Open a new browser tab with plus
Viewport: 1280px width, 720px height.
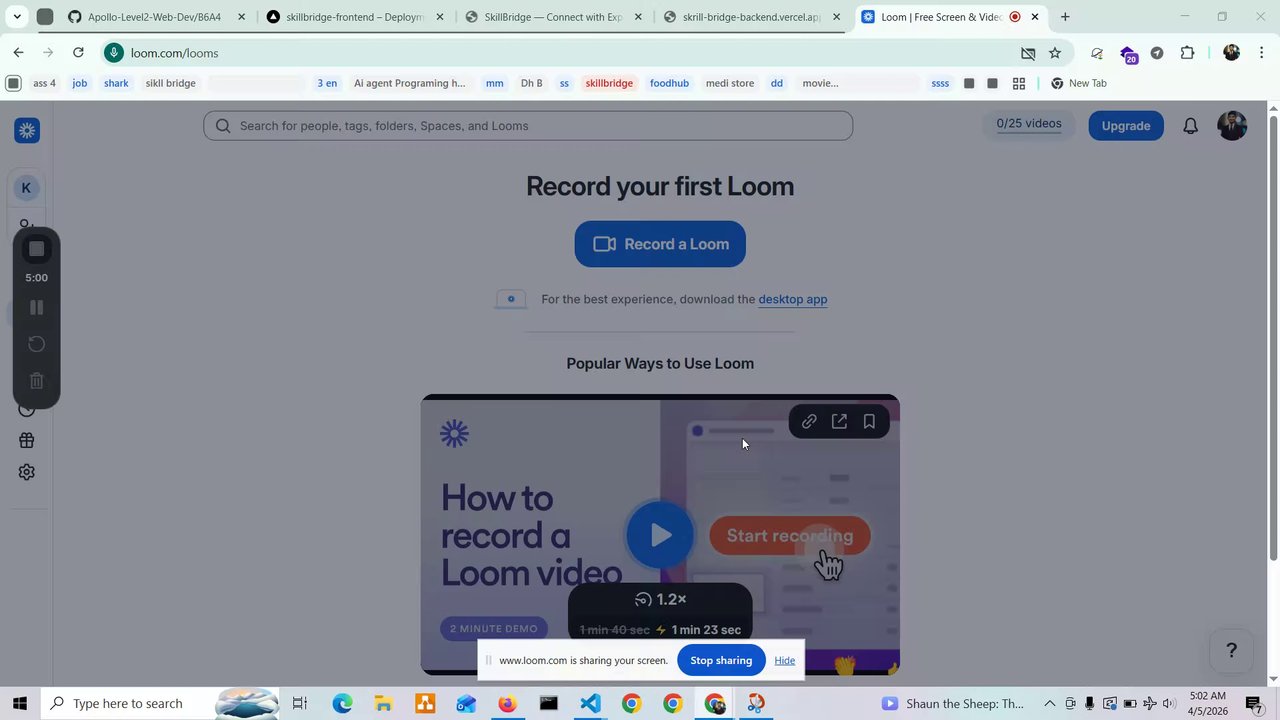coord(1065,17)
